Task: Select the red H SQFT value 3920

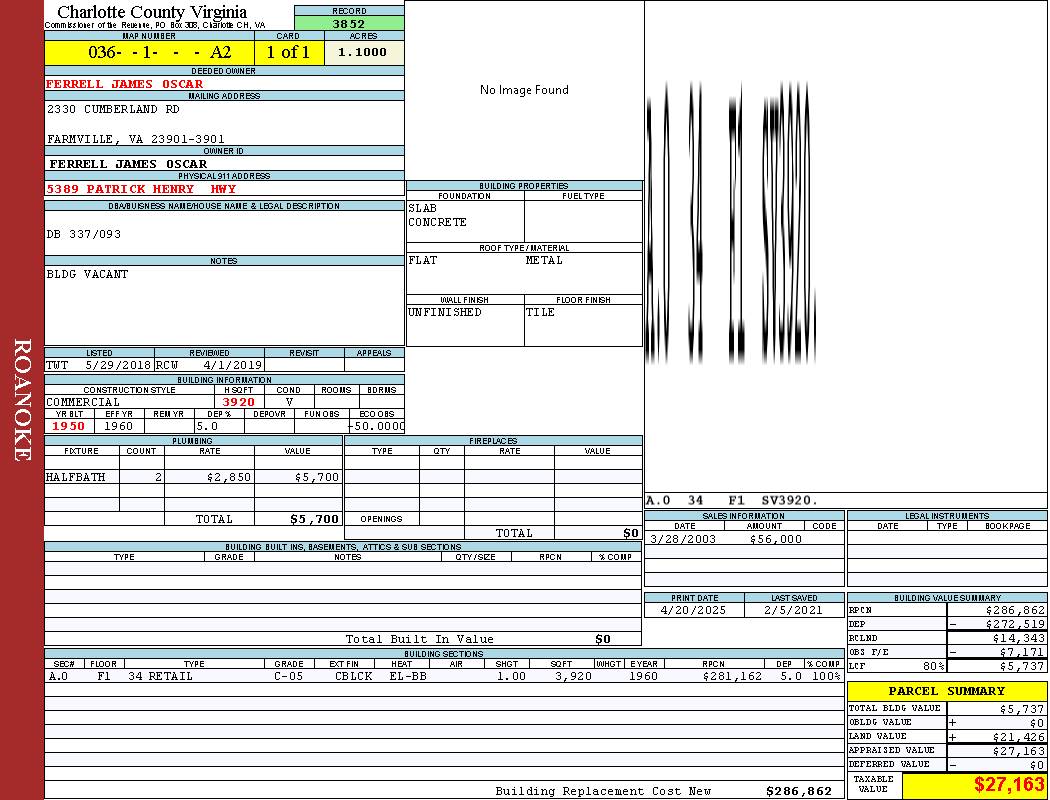Action: [238, 402]
